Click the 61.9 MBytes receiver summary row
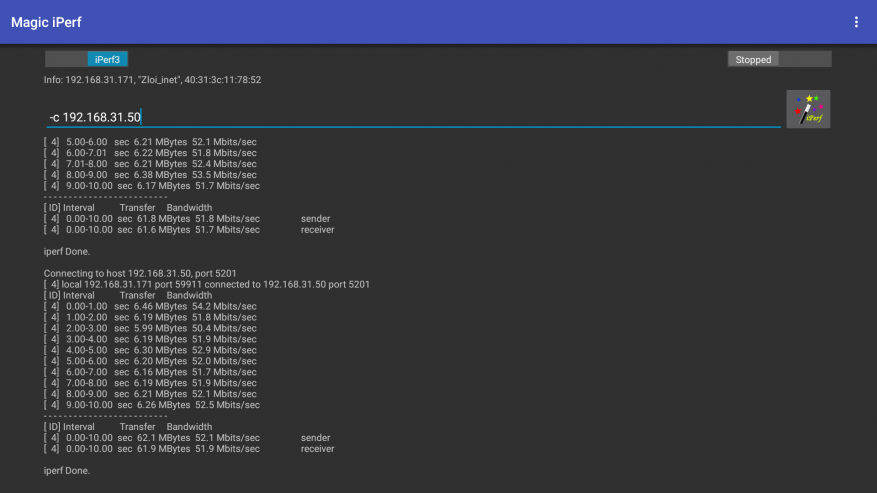Viewport: 877px width, 493px height. click(x=189, y=449)
